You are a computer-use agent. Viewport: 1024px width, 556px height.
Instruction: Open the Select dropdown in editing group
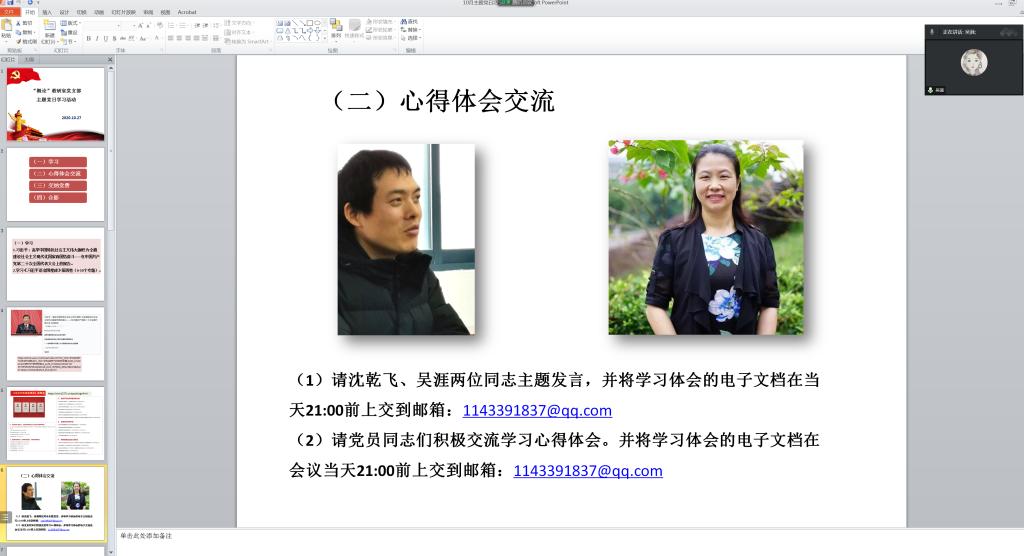click(412, 38)
